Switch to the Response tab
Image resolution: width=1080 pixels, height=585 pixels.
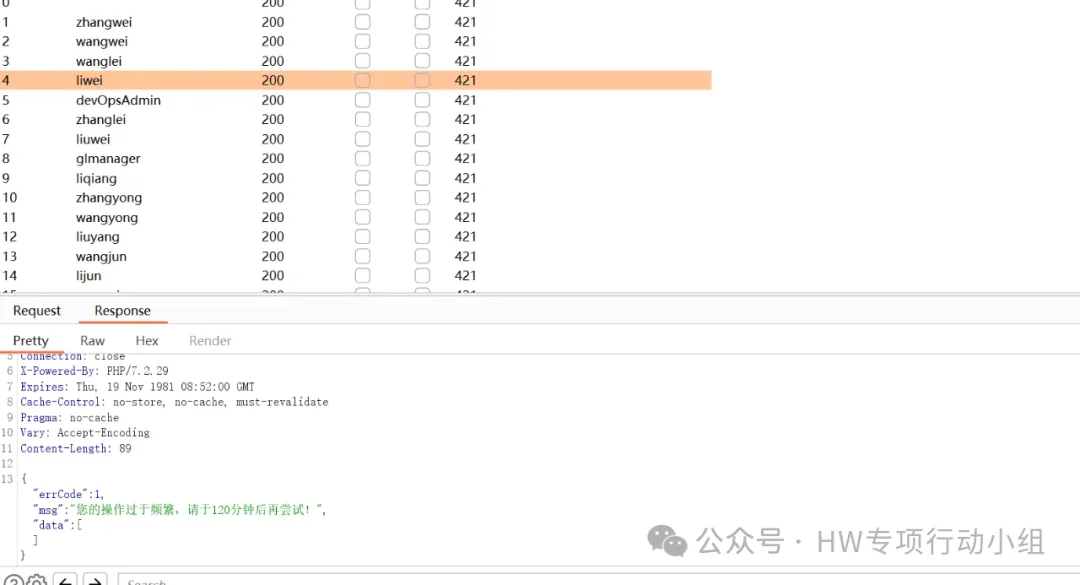click(123, 311)
